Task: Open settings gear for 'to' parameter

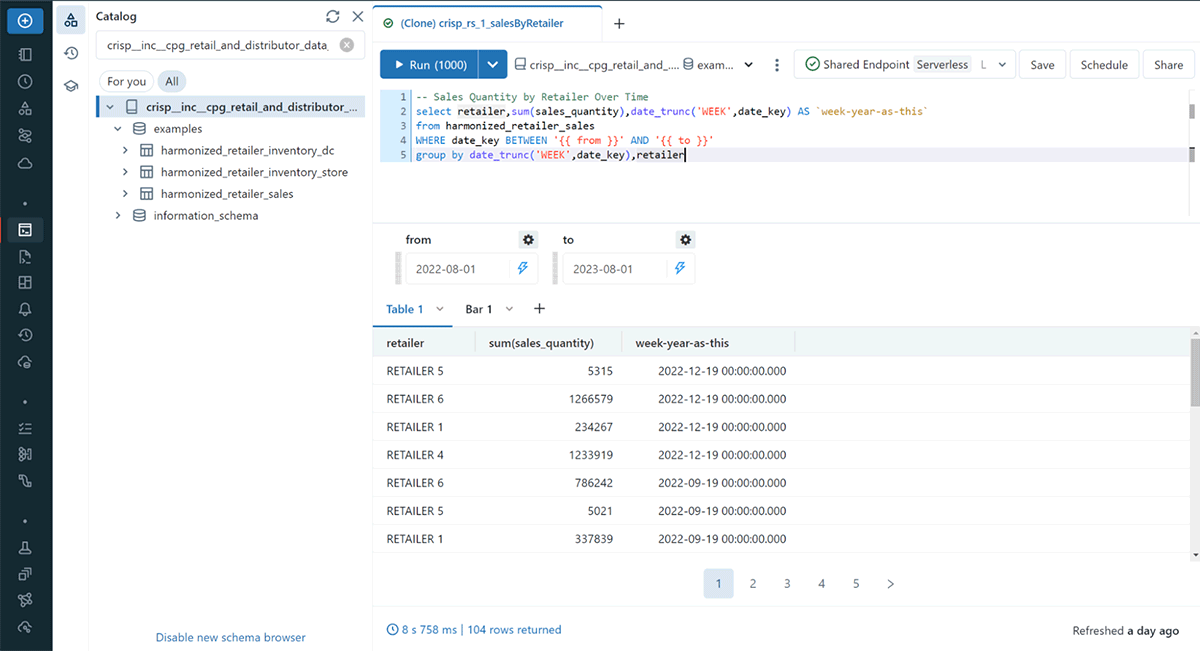Action: coord(685,240)
